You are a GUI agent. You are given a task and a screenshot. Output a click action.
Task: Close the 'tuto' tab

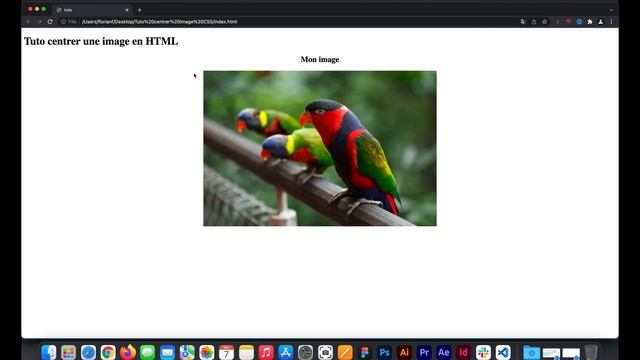point(127,10)
